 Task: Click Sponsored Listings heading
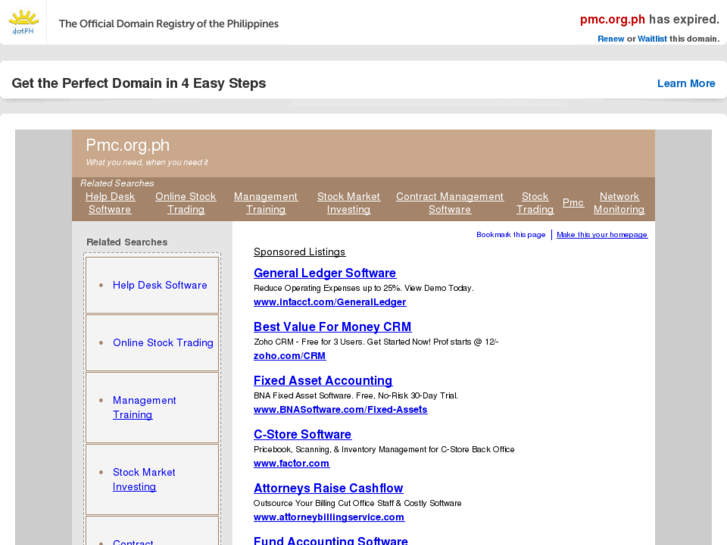(x=299, y=252)
